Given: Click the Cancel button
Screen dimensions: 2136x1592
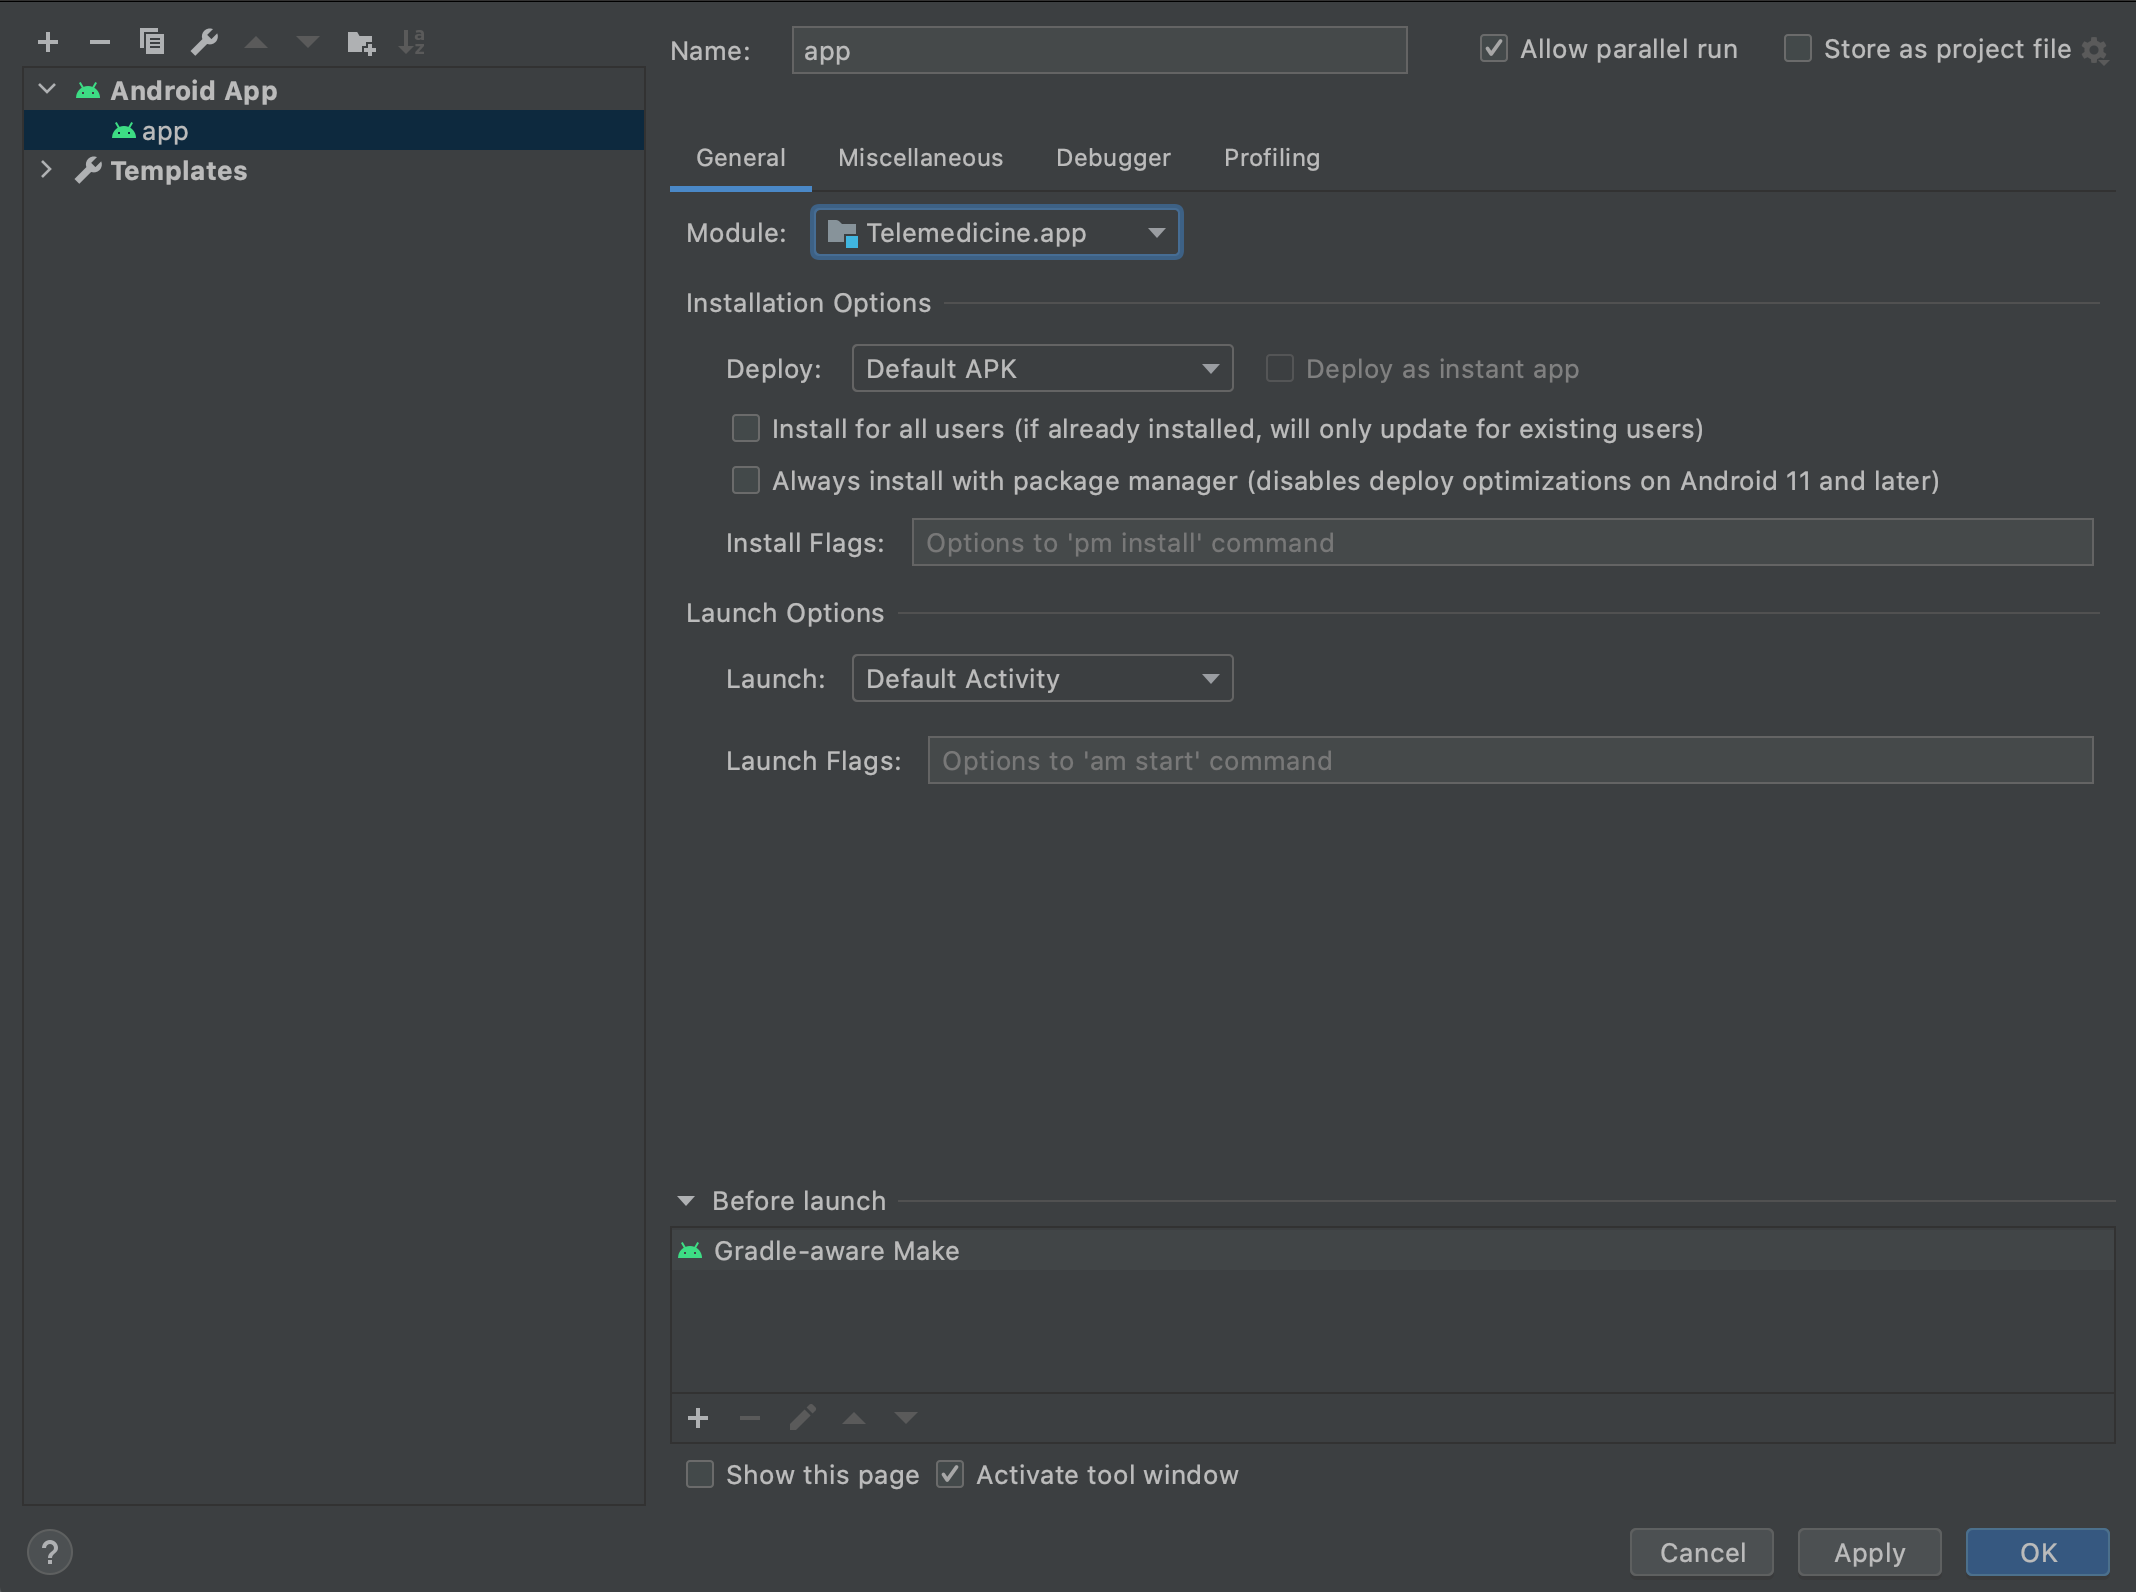Looking at the screenshot, I should 1702,1552.
